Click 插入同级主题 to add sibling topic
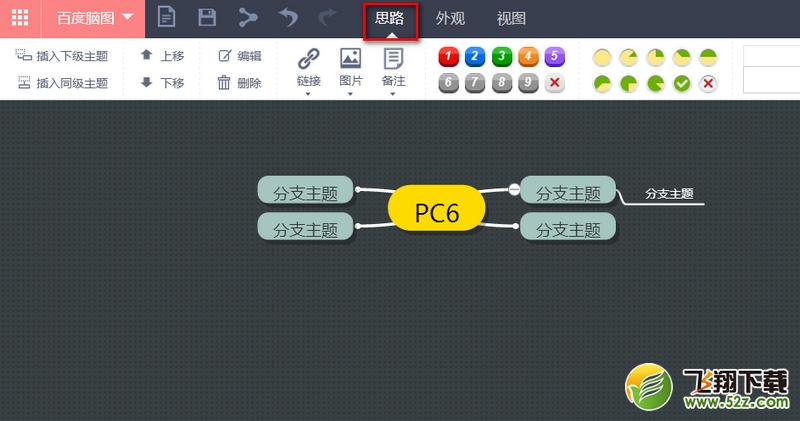Screen dimensions: 800x421 point(62,83)
